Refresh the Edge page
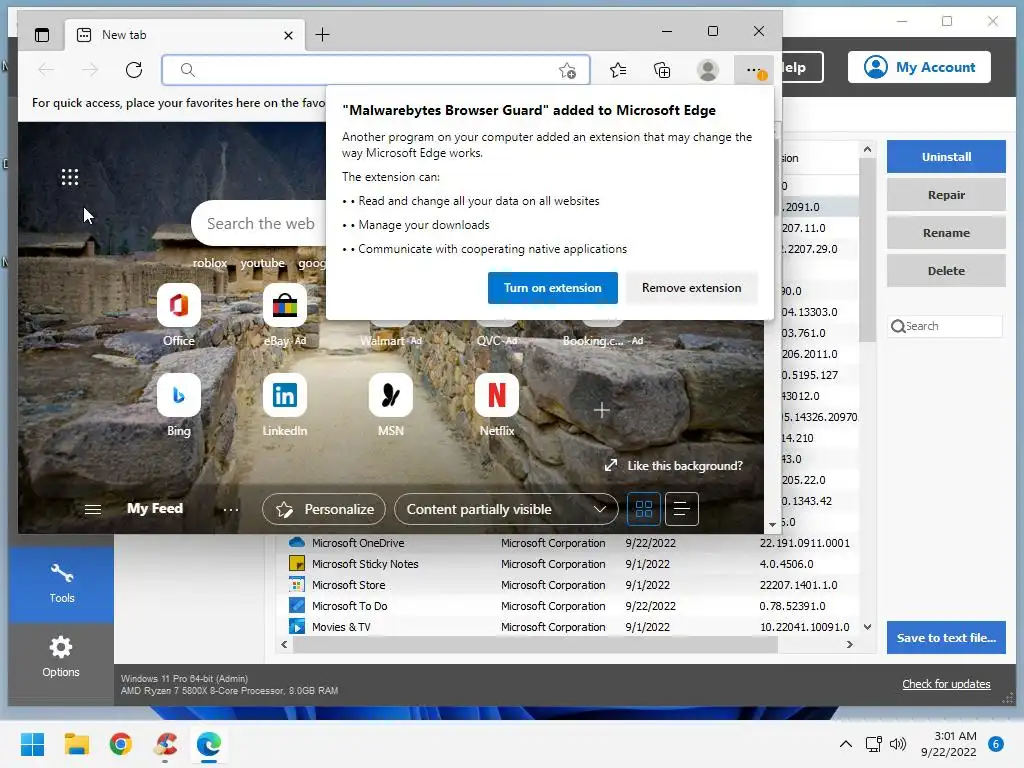 pos(134,70)
